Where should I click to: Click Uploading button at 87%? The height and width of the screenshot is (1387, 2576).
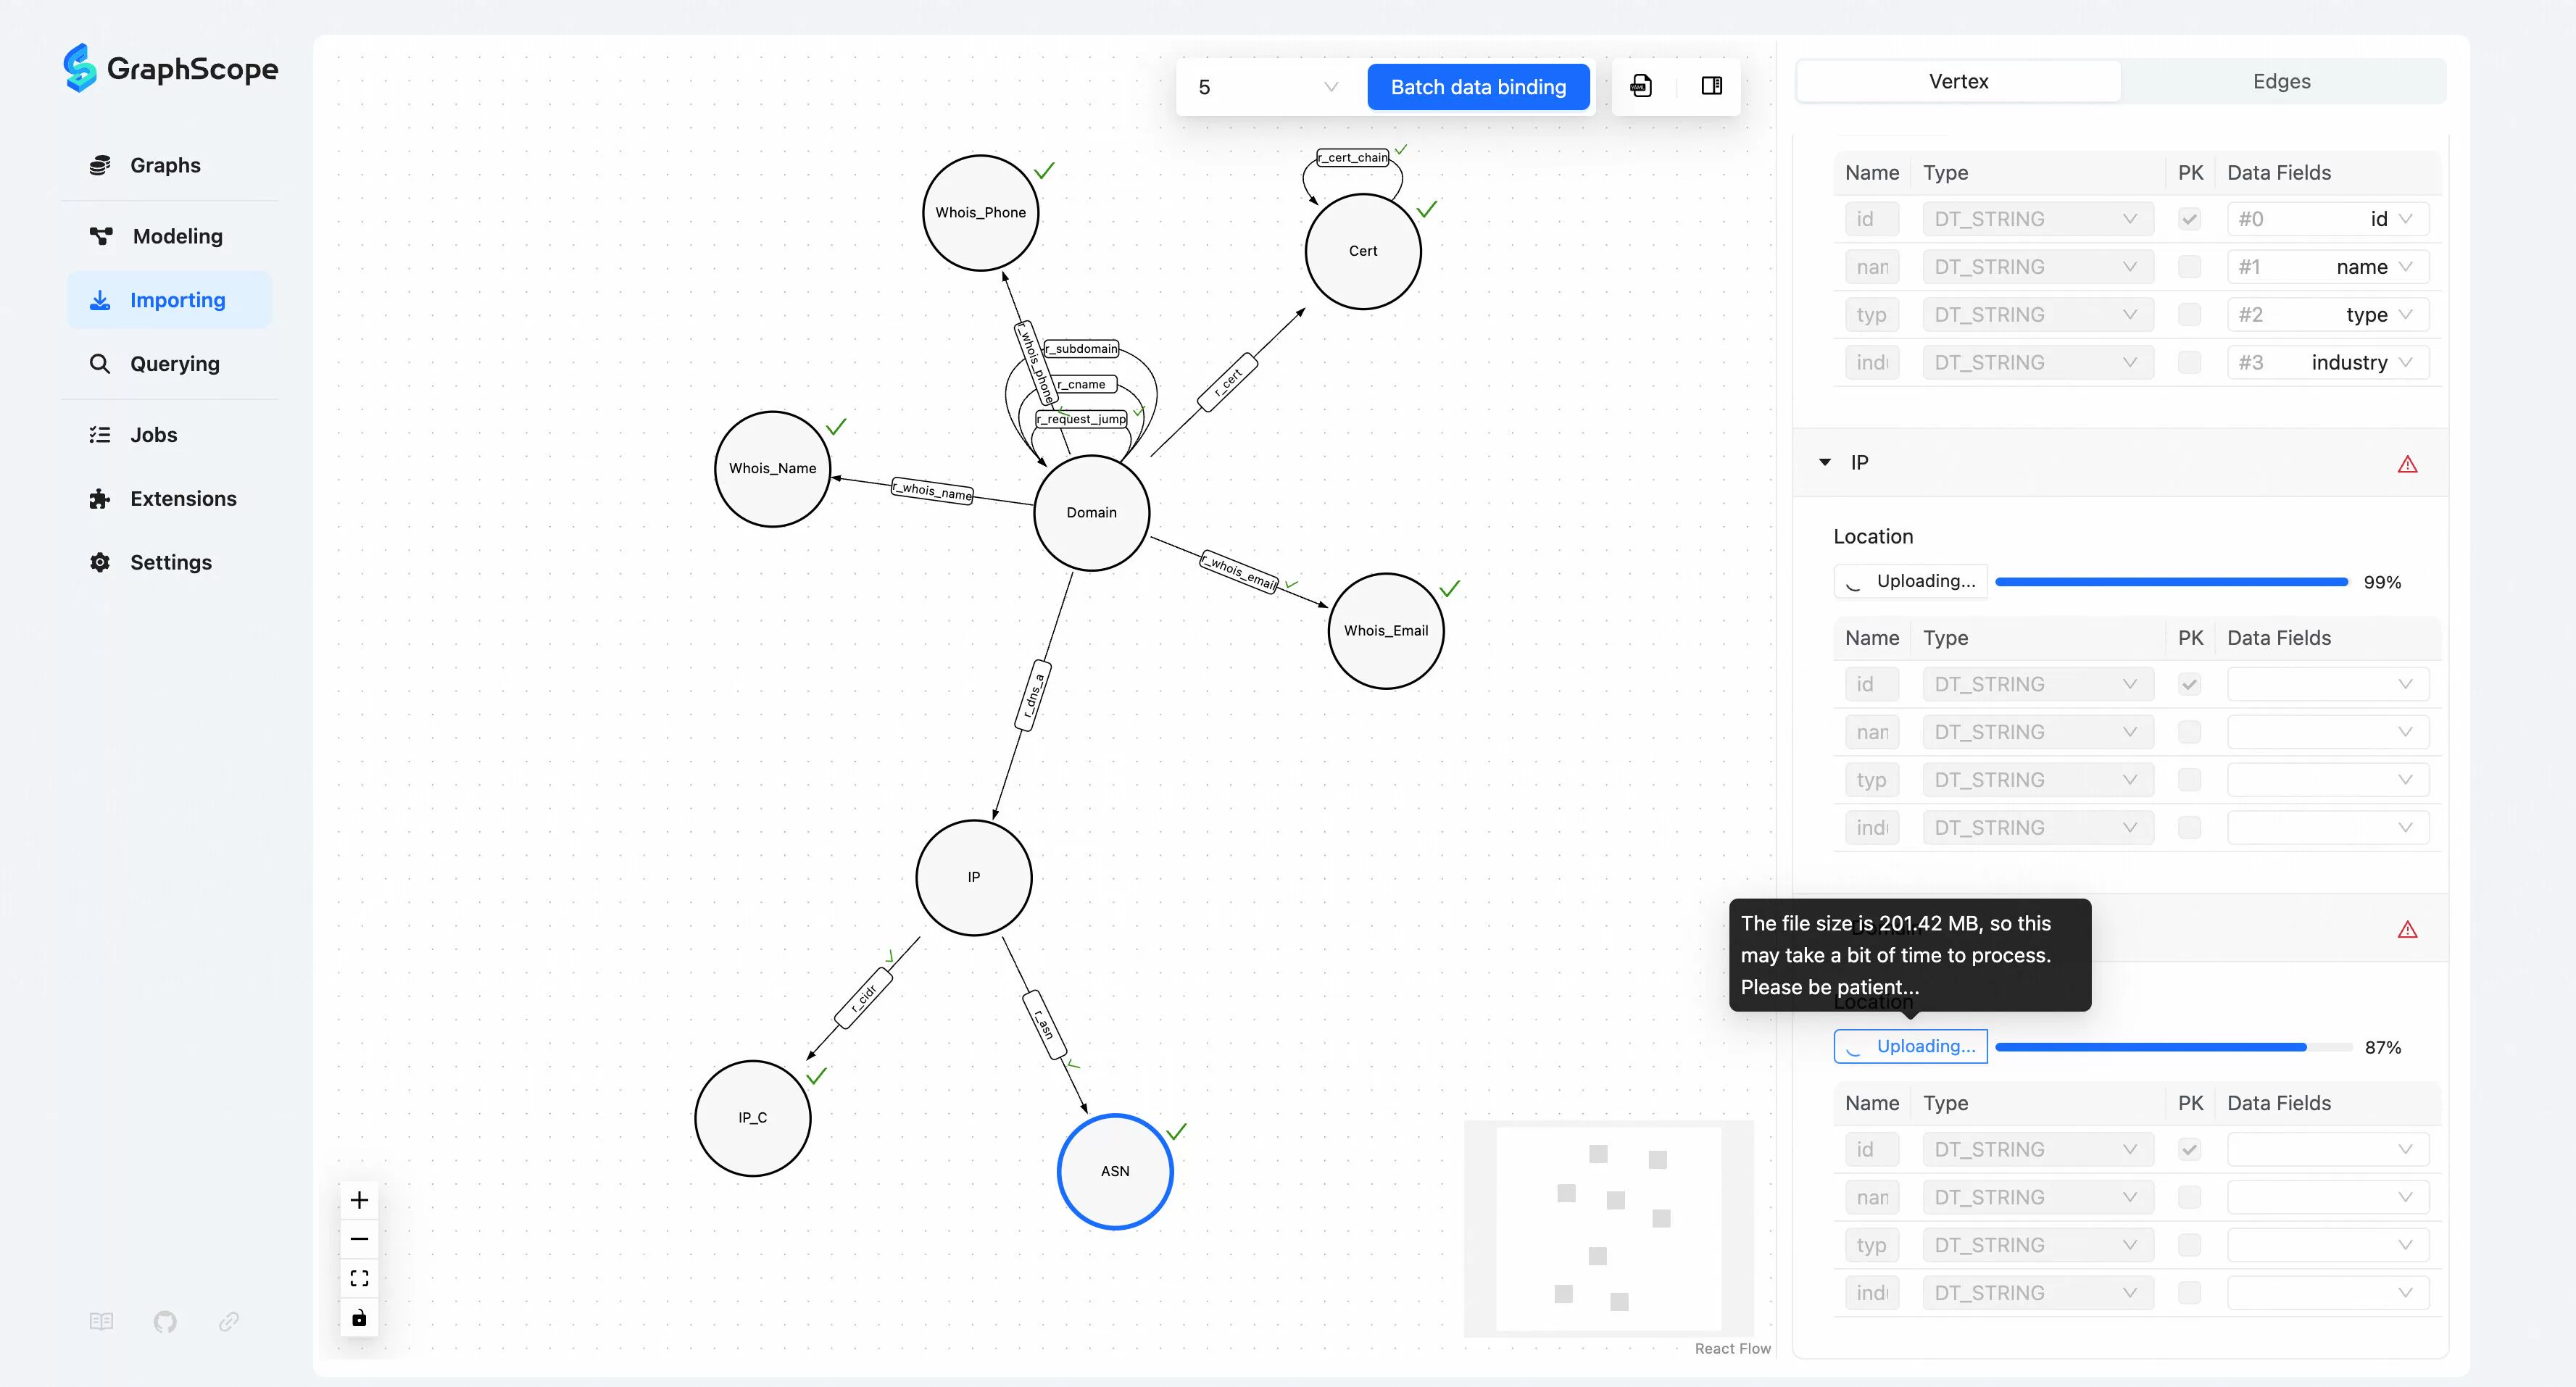click(x=1910, y=1046)
